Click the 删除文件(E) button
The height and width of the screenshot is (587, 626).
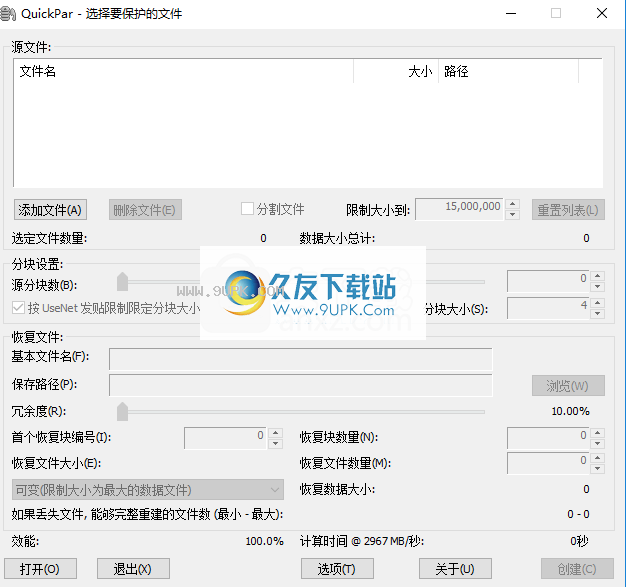tap(145, 210)
